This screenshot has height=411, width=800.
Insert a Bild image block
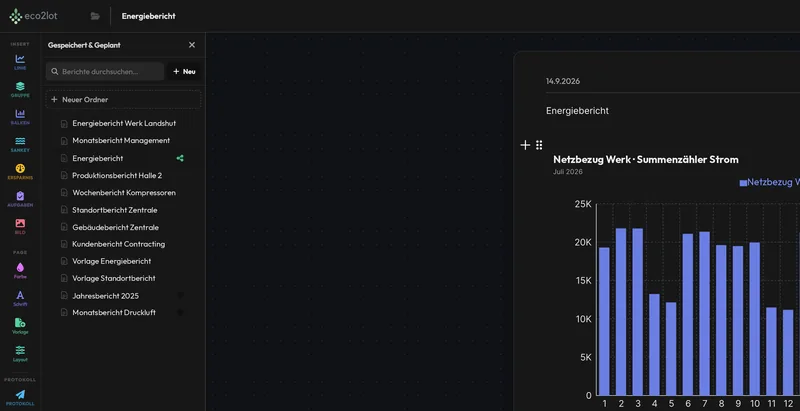pyautogui.click(x=20, y=227)
